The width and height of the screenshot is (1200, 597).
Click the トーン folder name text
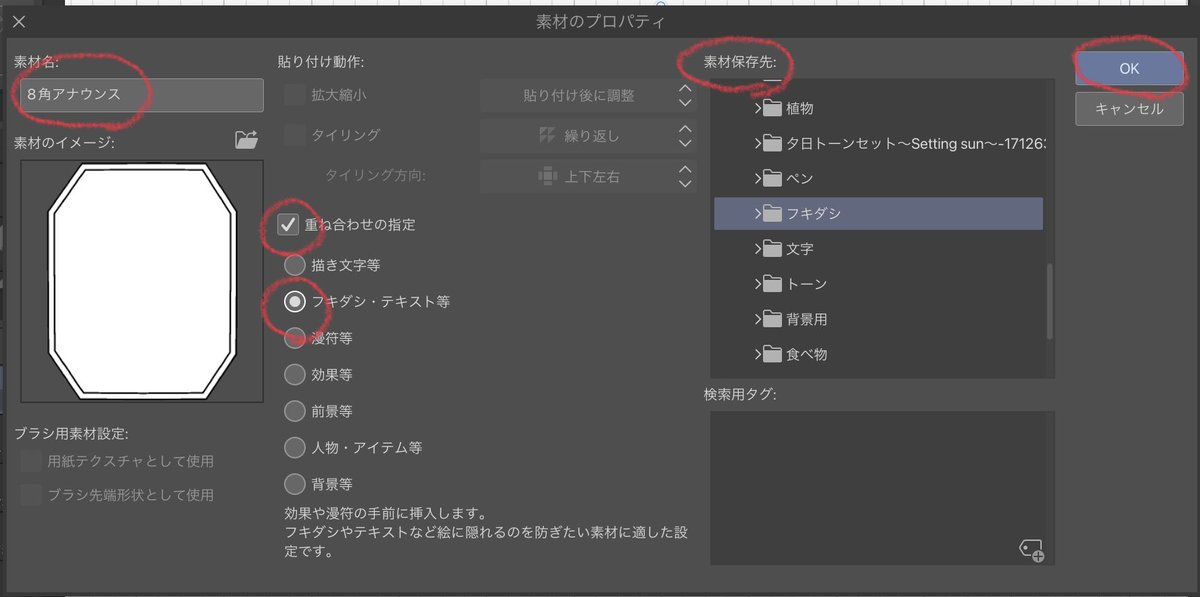807,284
